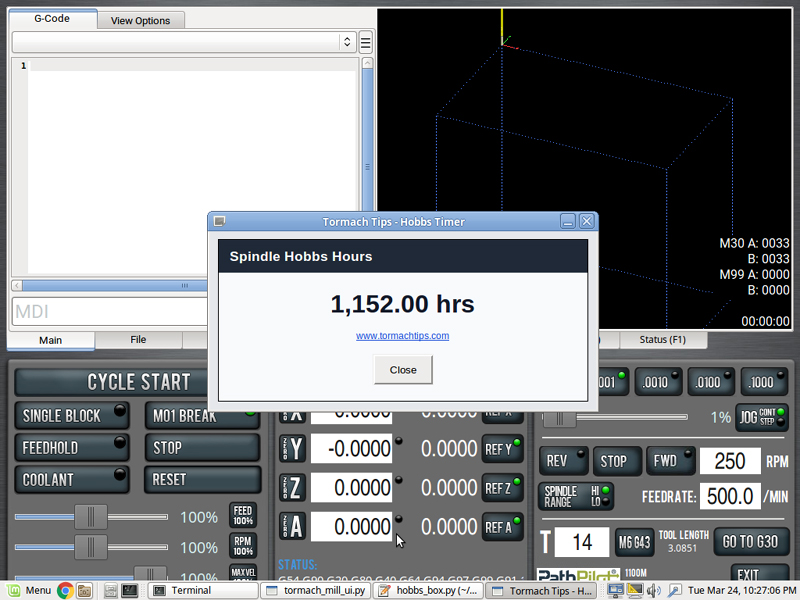Open the file manager launcher icon
The height and width of the screenshot is (600, 800).
point(85,590)
